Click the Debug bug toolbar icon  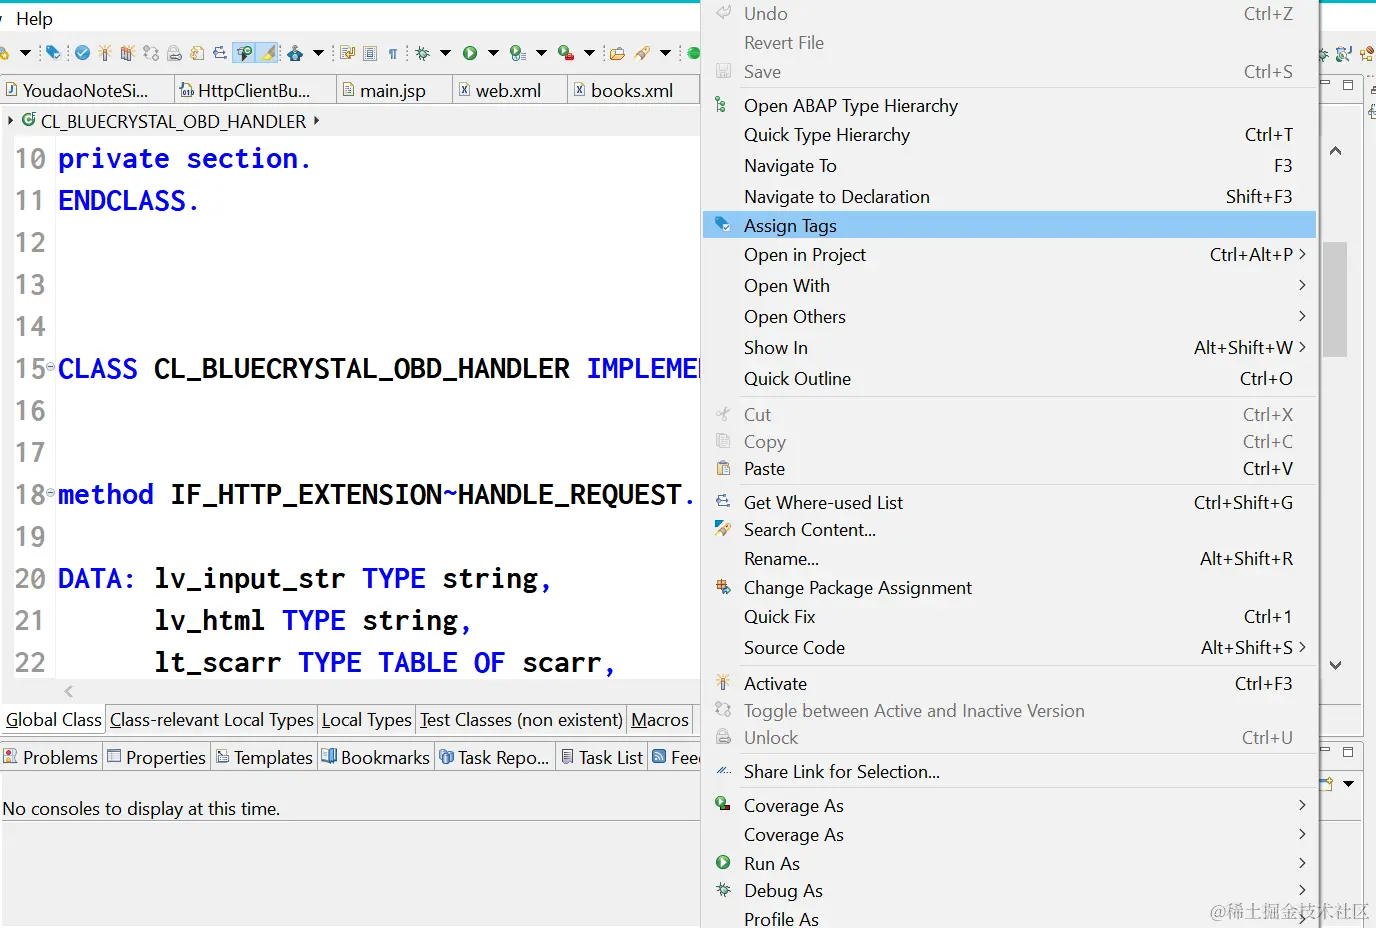(422, 53)
